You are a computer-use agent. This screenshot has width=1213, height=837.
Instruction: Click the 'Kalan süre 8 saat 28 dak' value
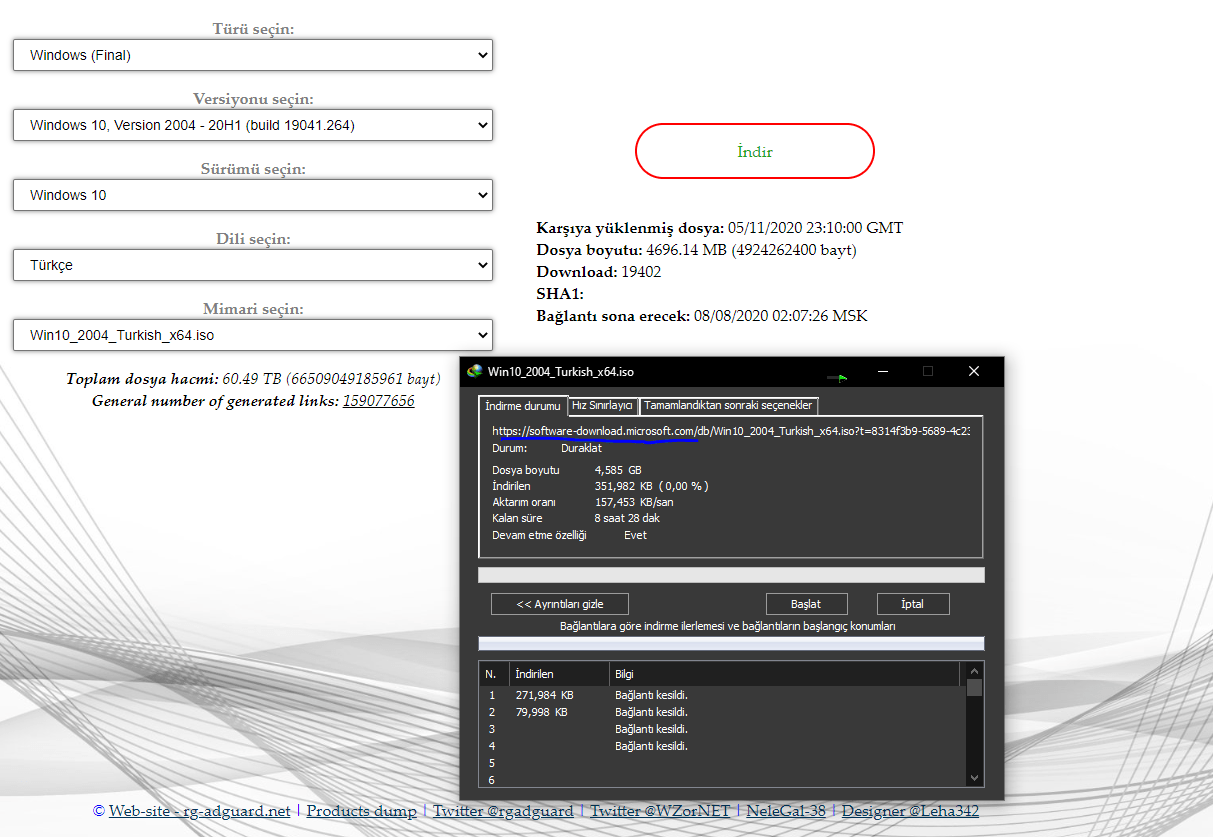(627, 518)
